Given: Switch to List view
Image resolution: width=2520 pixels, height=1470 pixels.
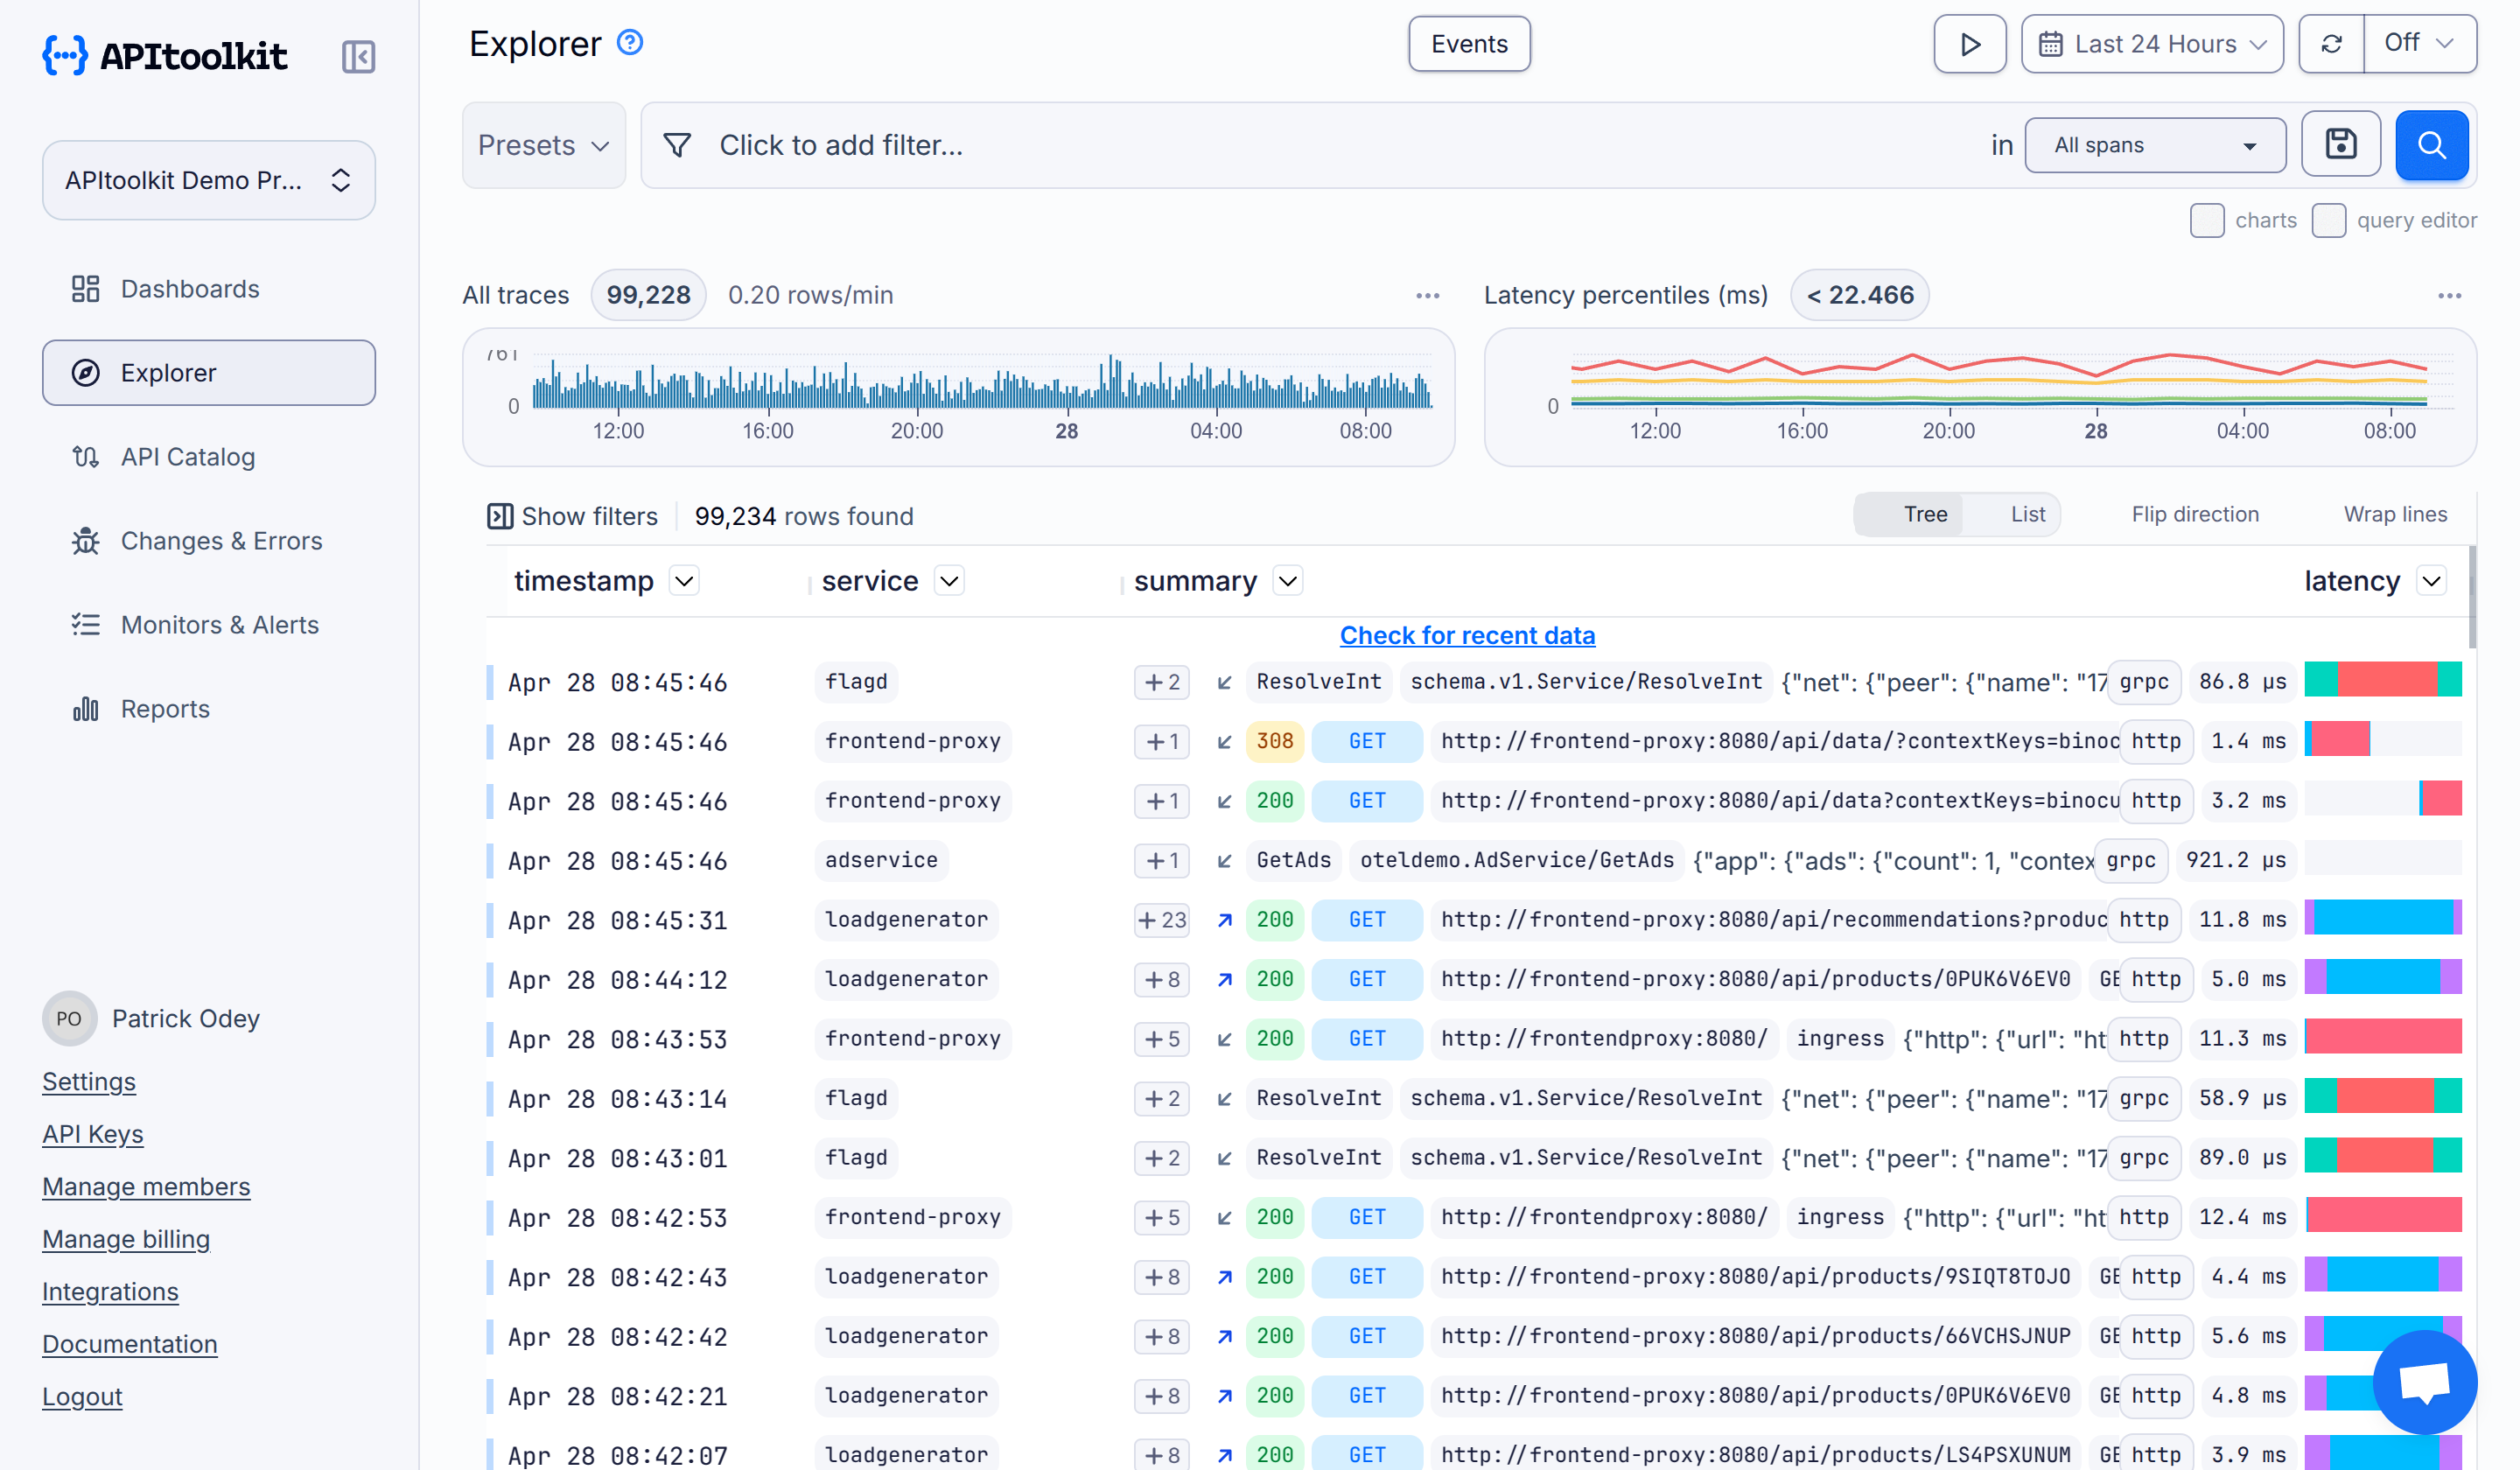Looking at the screenshot, I should (x=2027, y=514).
